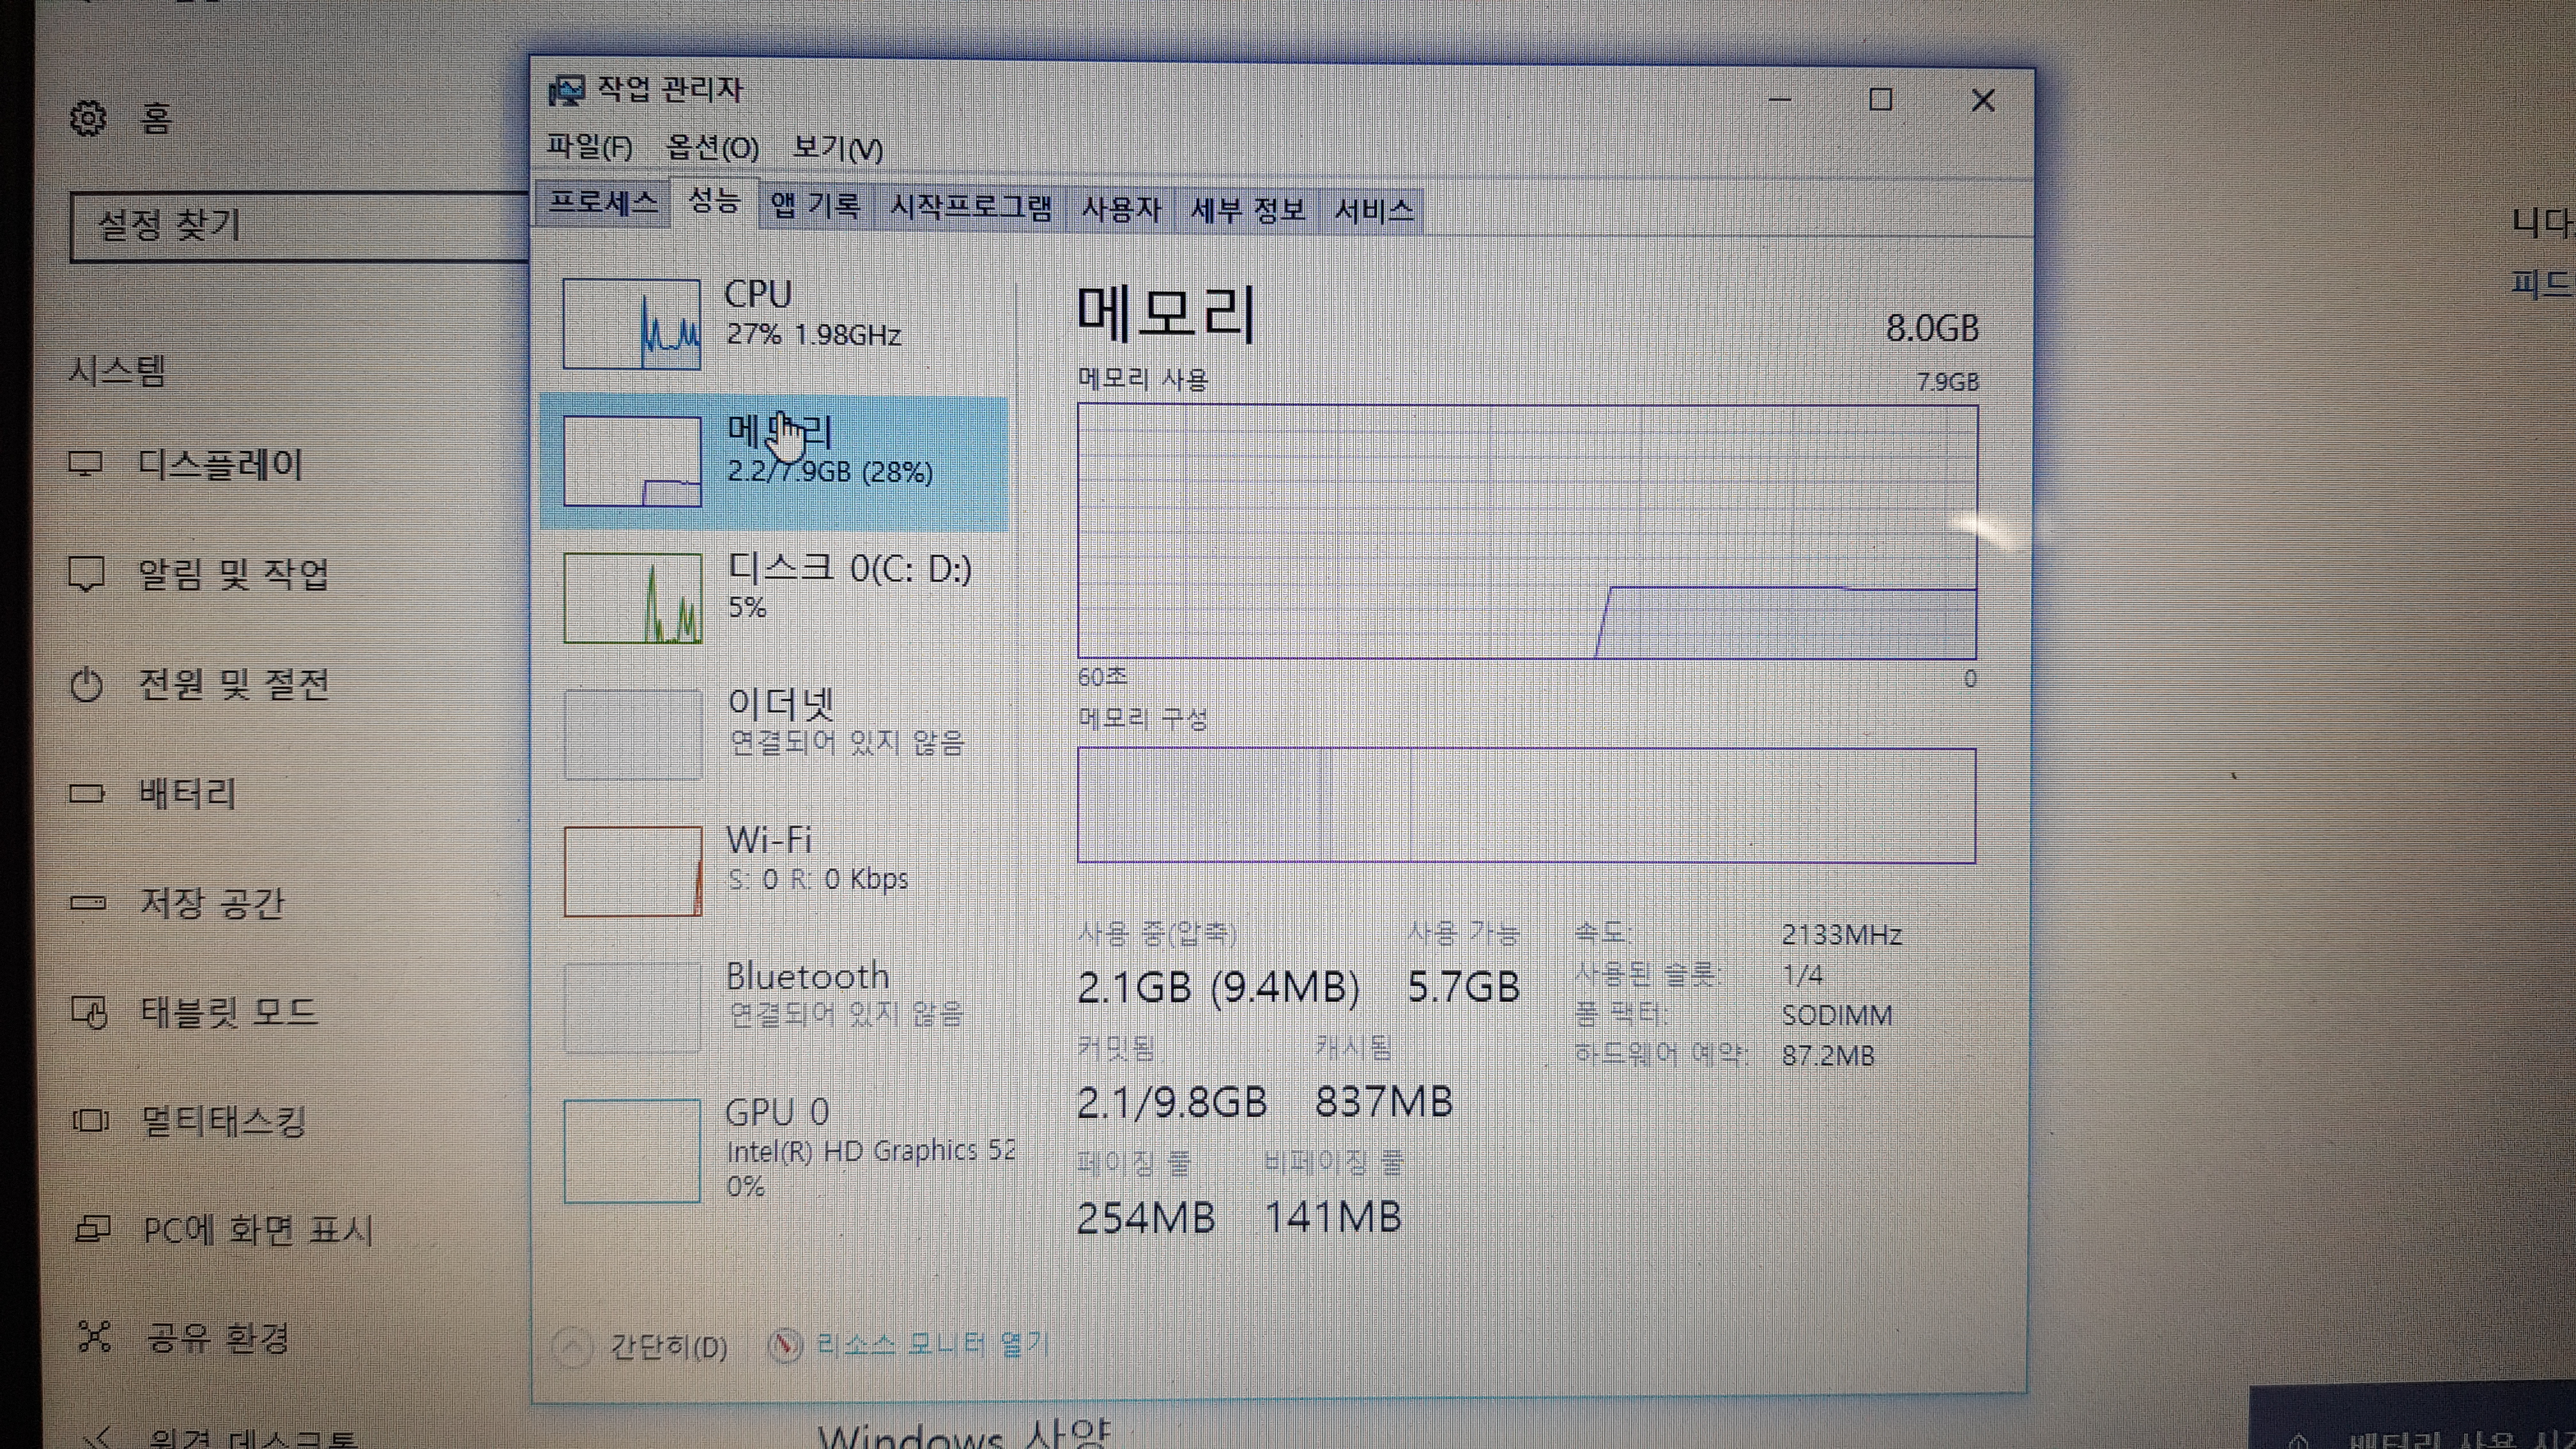Image resolution: width=2576 pixels, height=1449 pixels.
Task: Open the 옵션(O) menu
Action: tap(712, 148)
